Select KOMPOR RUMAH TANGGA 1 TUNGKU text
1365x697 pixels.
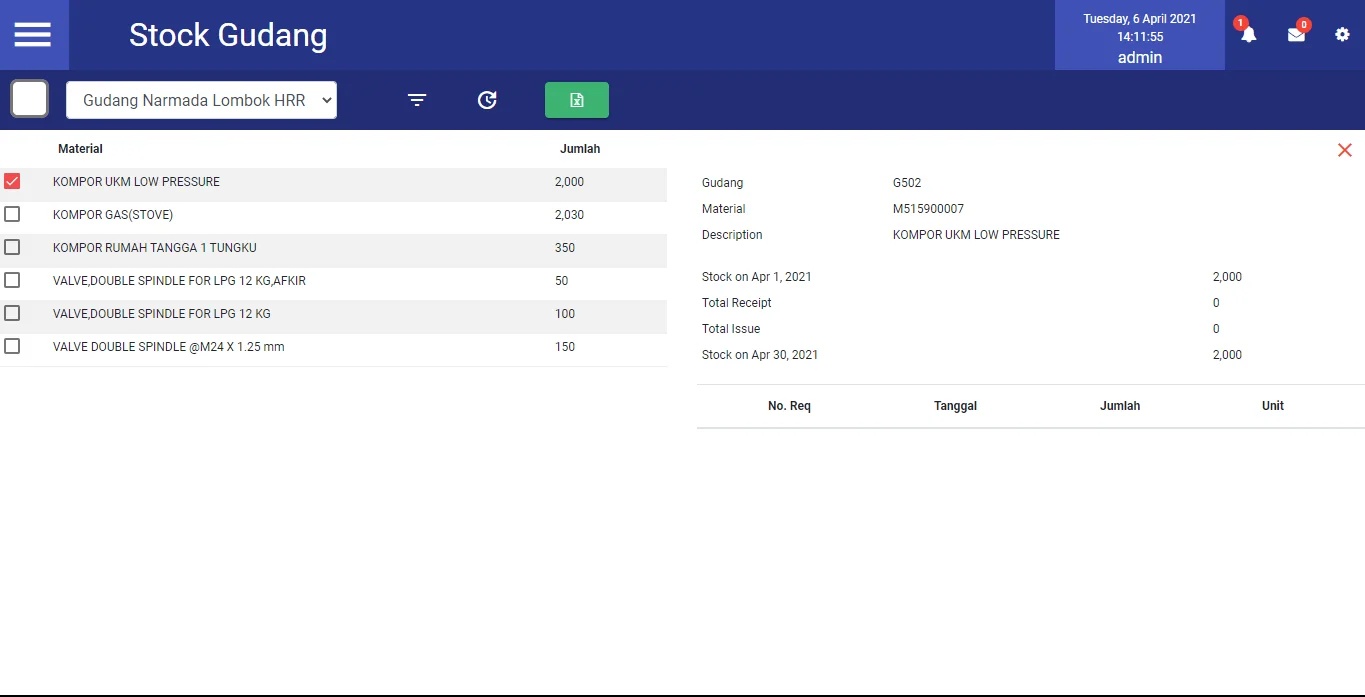coord(155,248)
